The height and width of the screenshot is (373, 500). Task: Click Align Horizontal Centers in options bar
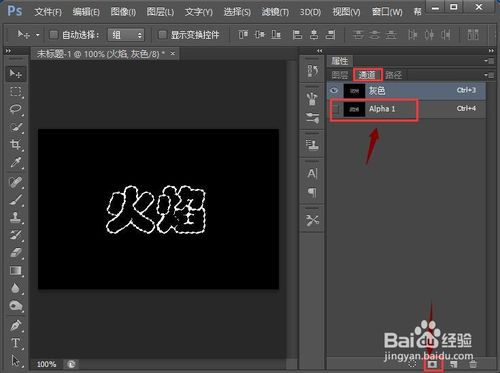(314, 34)
